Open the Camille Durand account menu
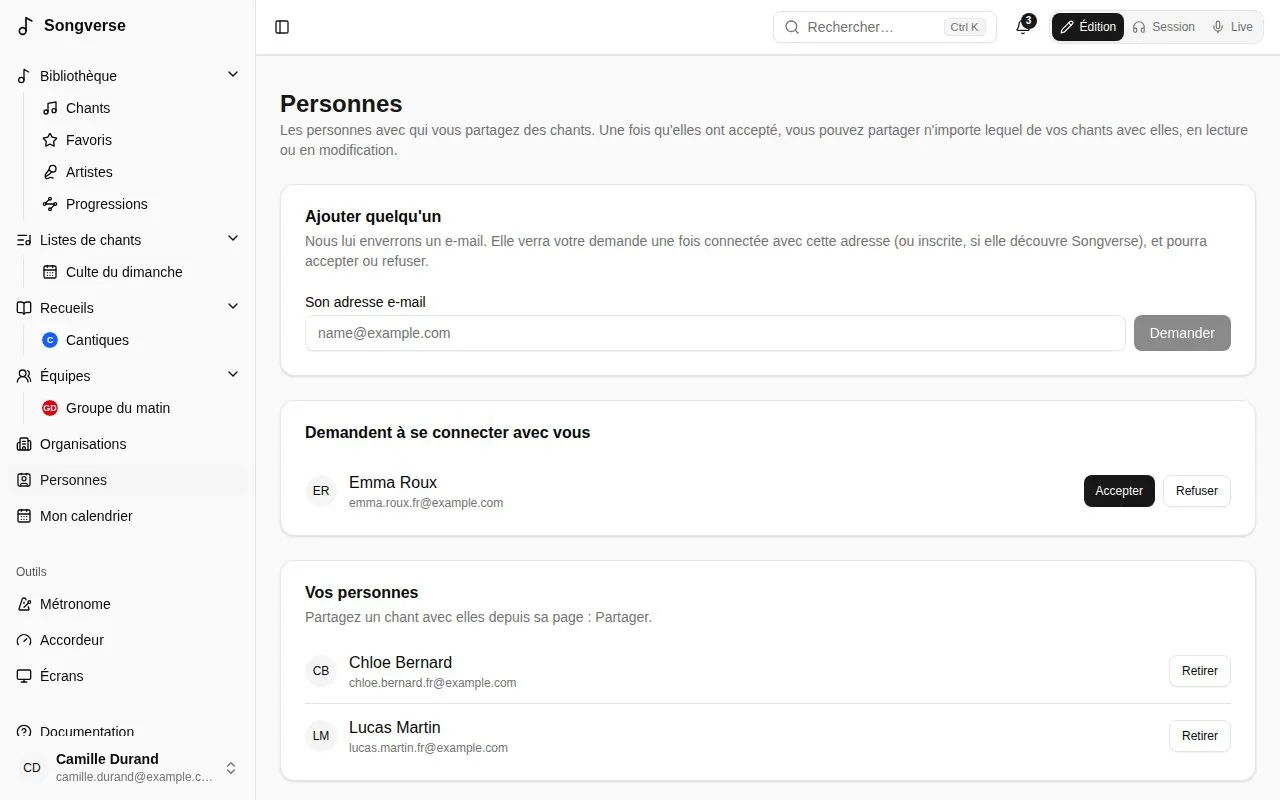This screenshot has height=800, width=1280. pyautogui.click(x=128, y=767)
